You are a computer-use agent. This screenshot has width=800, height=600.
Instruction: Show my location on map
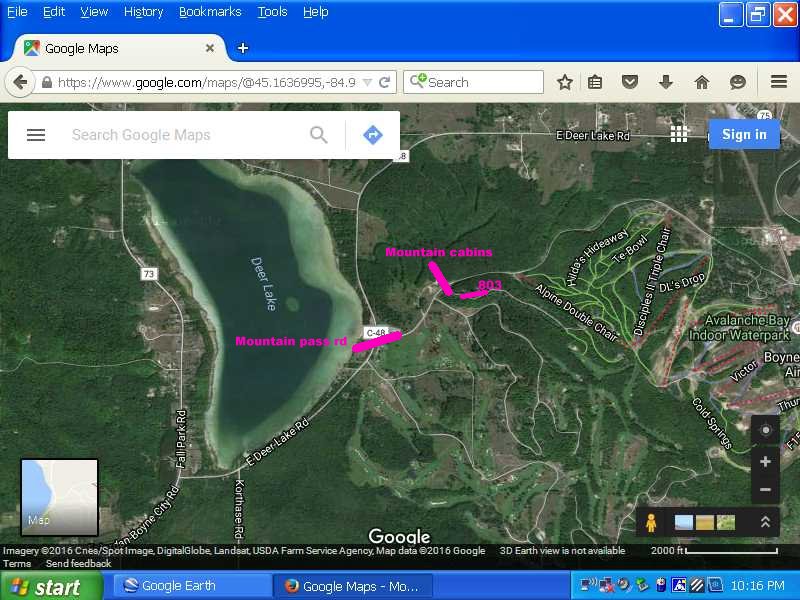766,430
